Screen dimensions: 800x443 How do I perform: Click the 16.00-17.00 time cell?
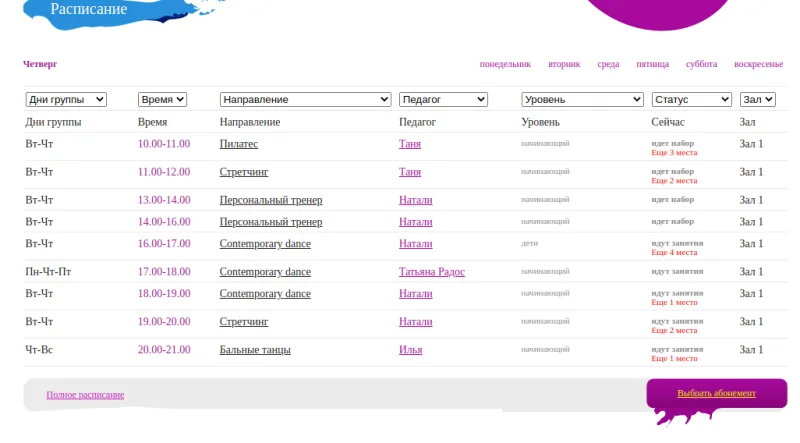(164, 244)
